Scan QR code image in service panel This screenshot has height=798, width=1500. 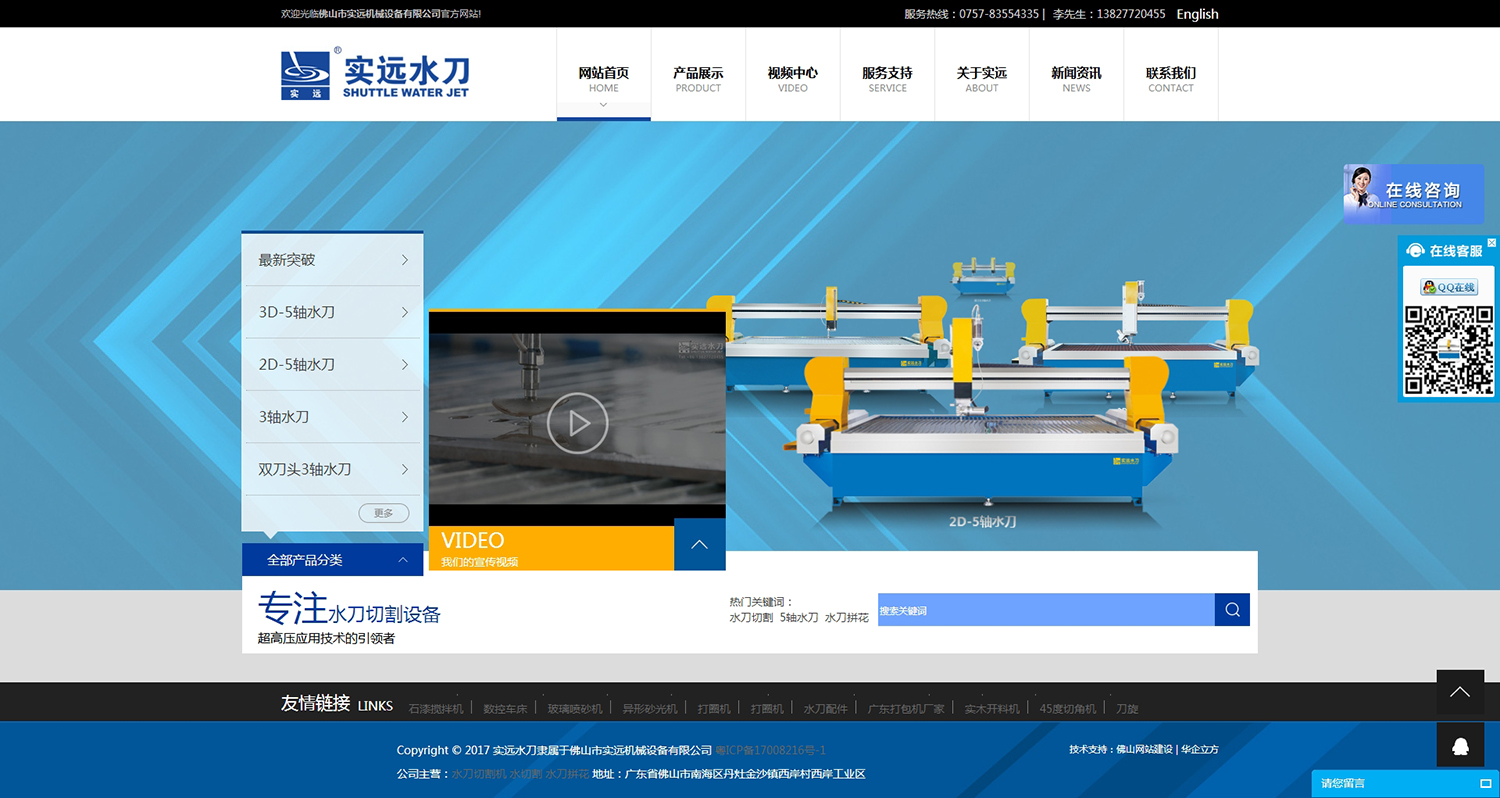click(x=1449, y=350)
